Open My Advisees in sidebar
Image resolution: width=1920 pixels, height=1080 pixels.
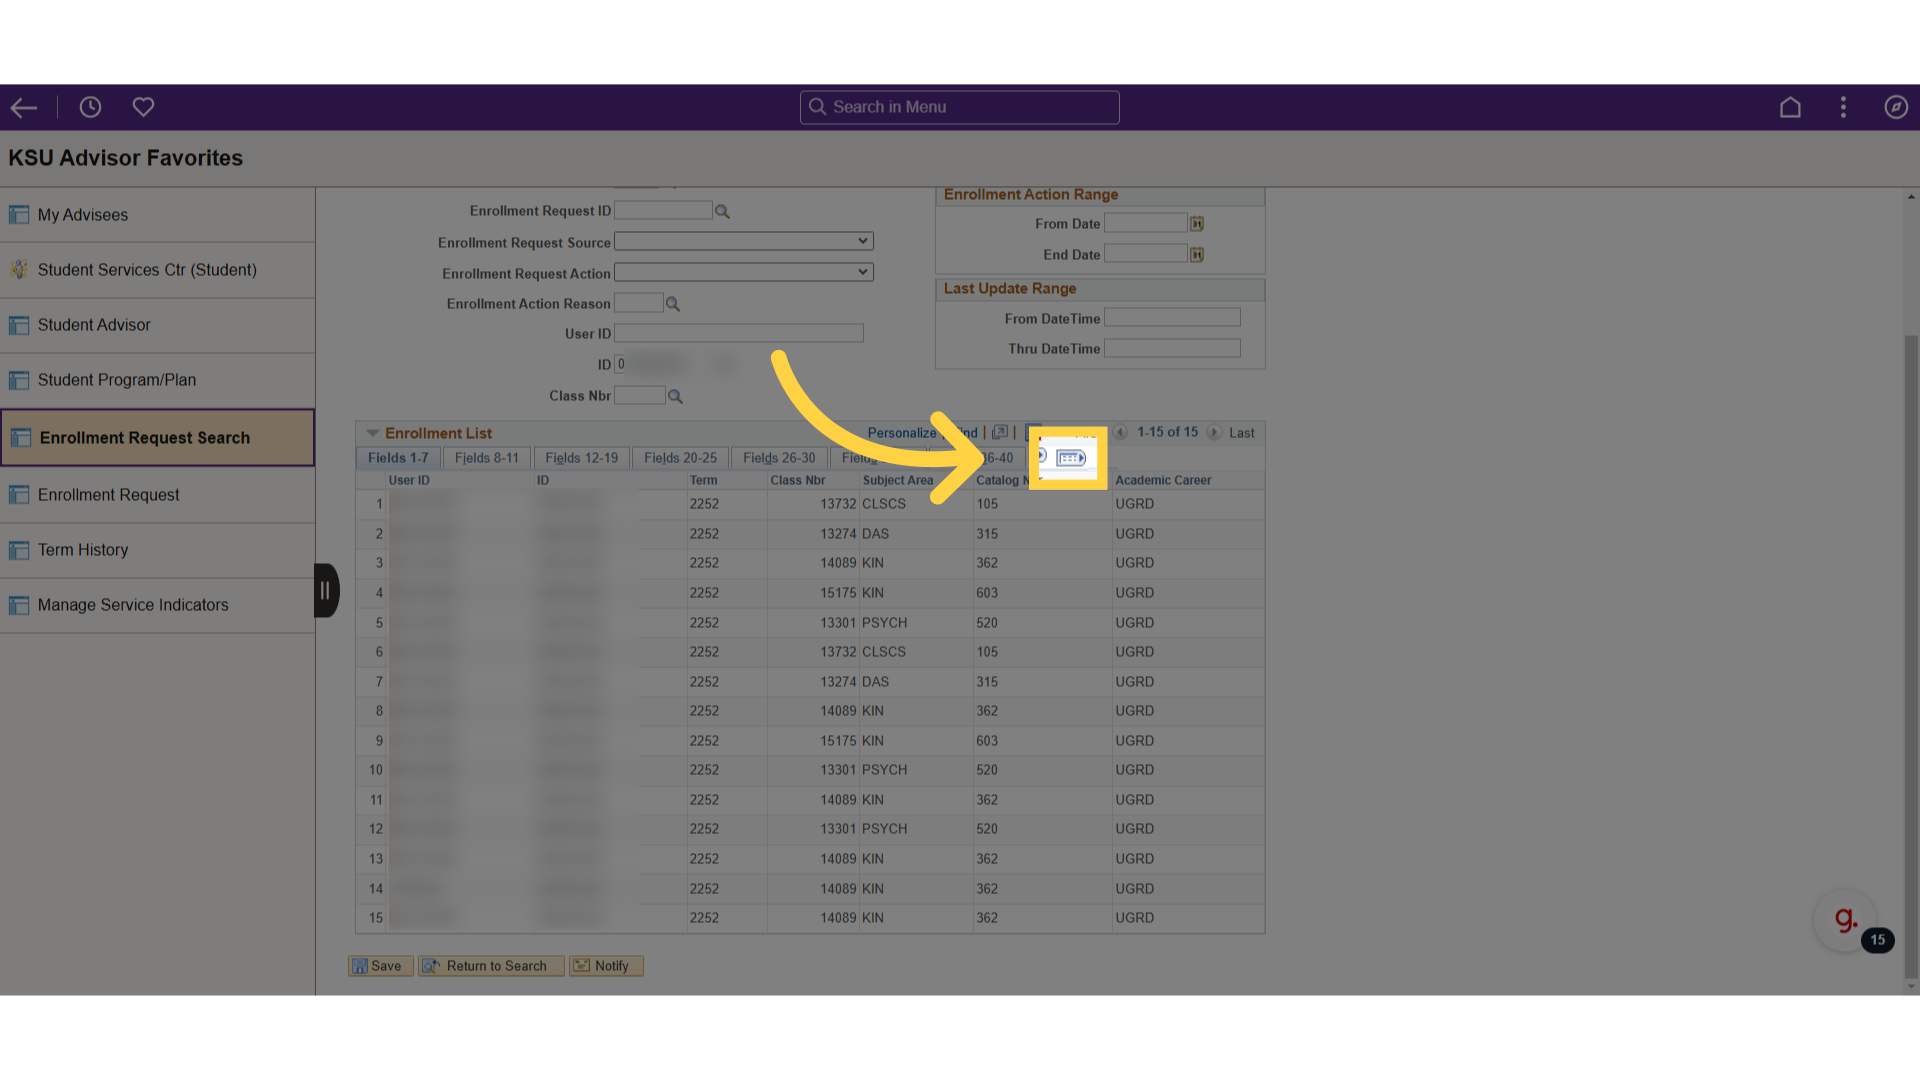tap(158, 215)
